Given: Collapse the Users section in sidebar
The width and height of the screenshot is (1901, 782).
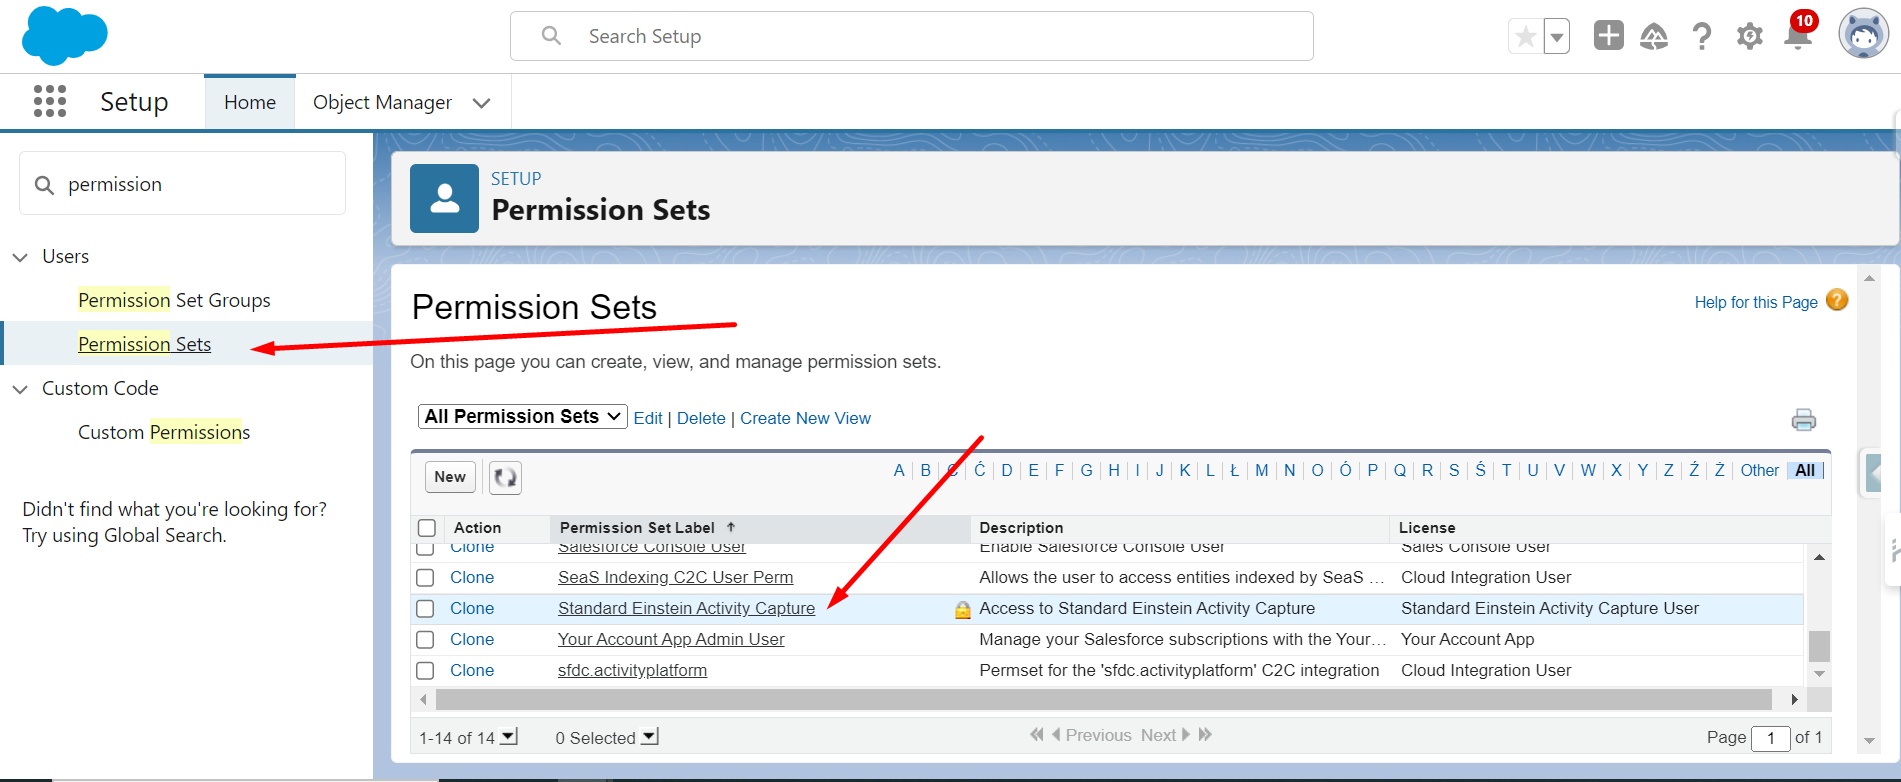Looking at the screenshot, I should point(20,257).
